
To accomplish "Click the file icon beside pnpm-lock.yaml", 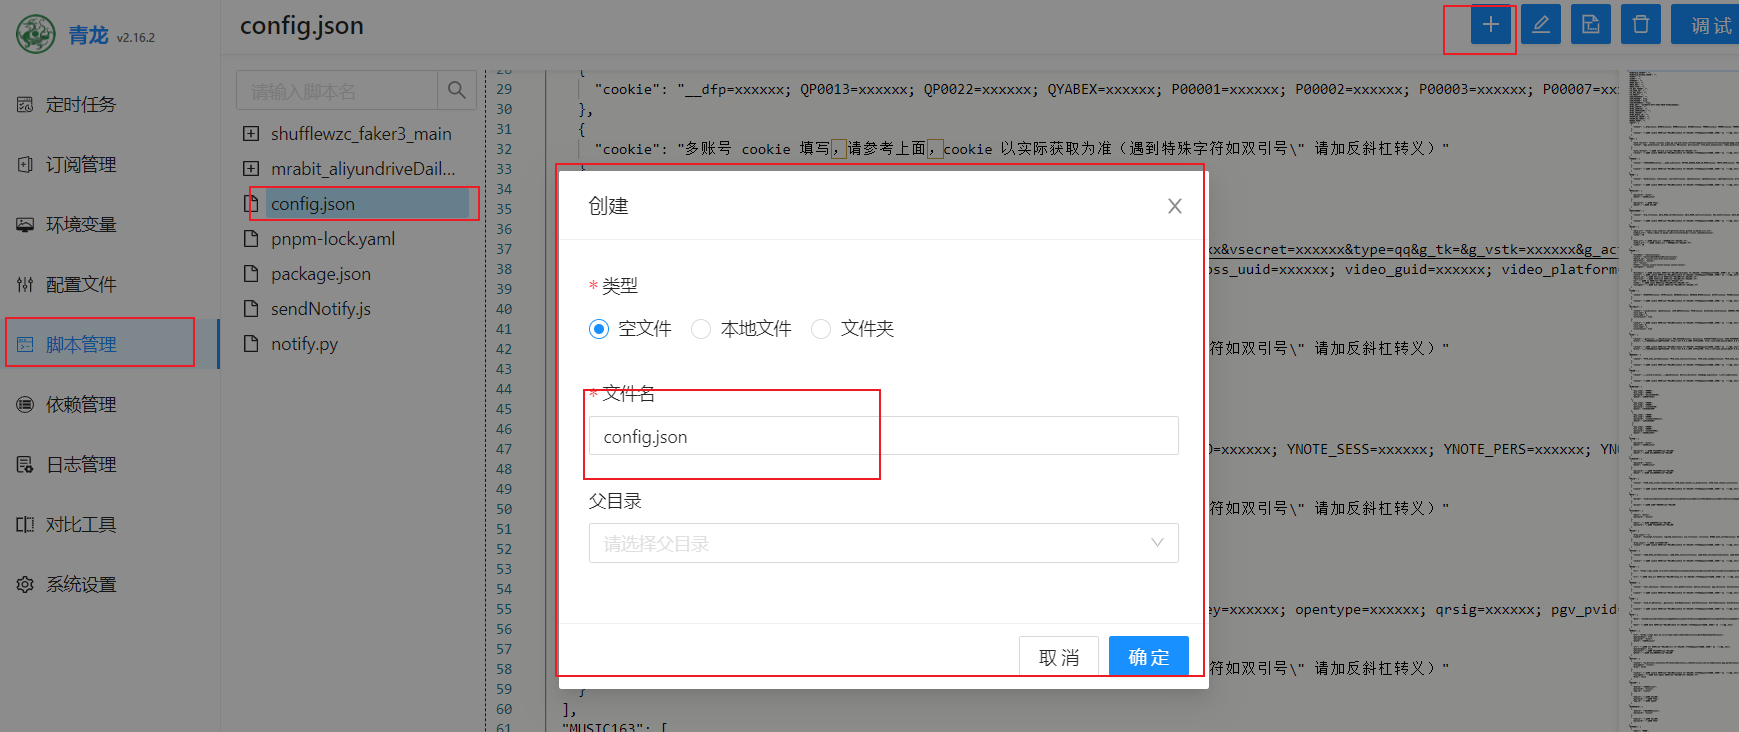I will (251, 238).
